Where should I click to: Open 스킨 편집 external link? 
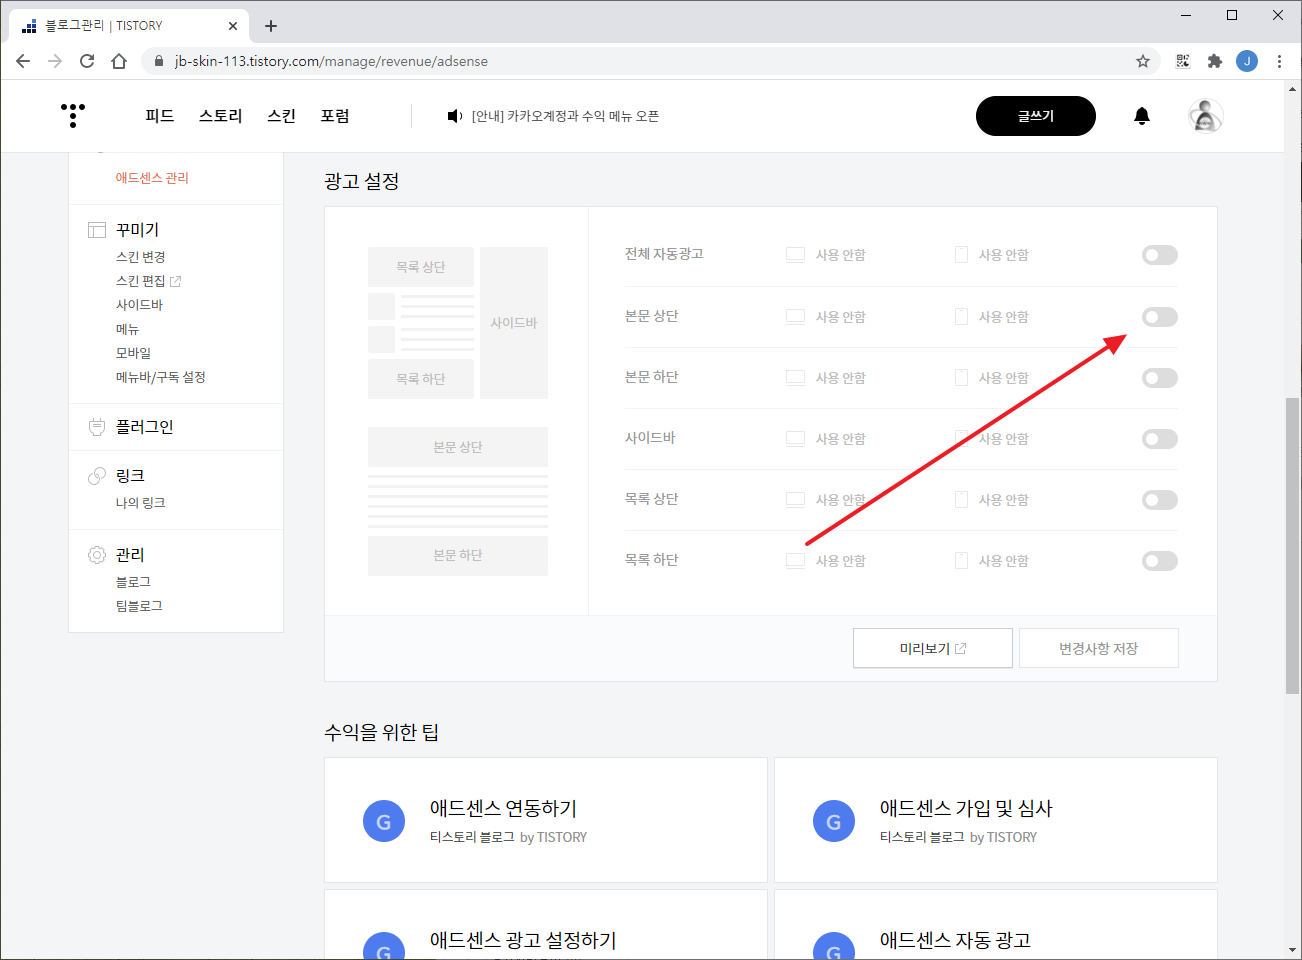pyautogui.click(x=149, y=281)
